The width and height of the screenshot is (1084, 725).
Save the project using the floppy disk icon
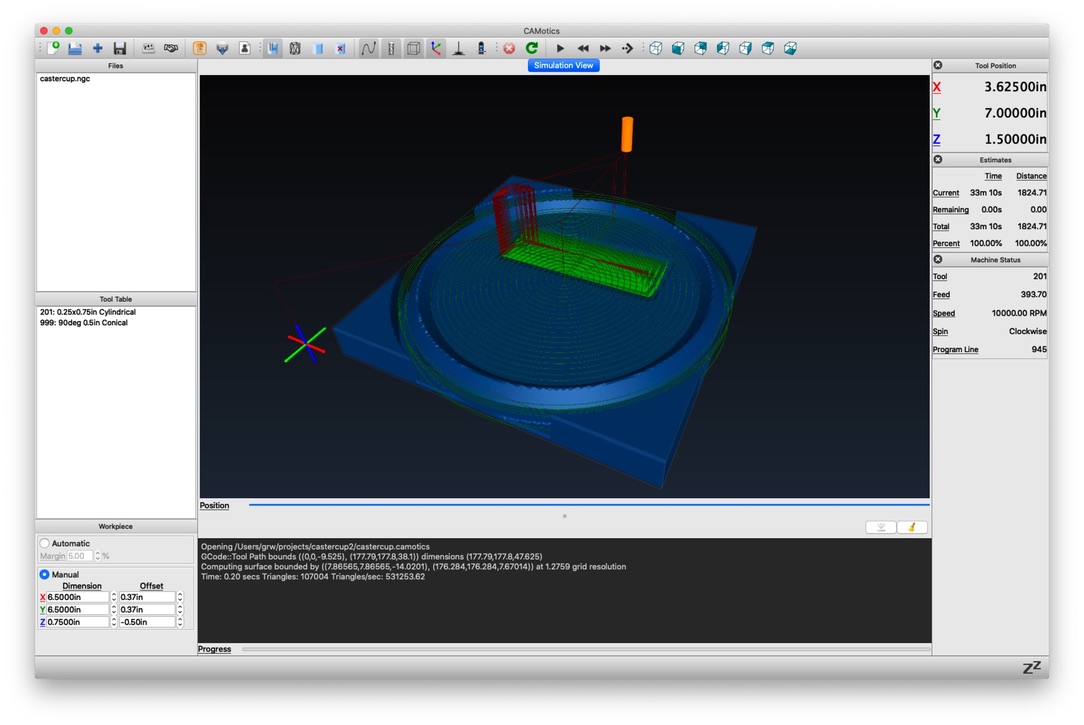[x=120, y=48]
